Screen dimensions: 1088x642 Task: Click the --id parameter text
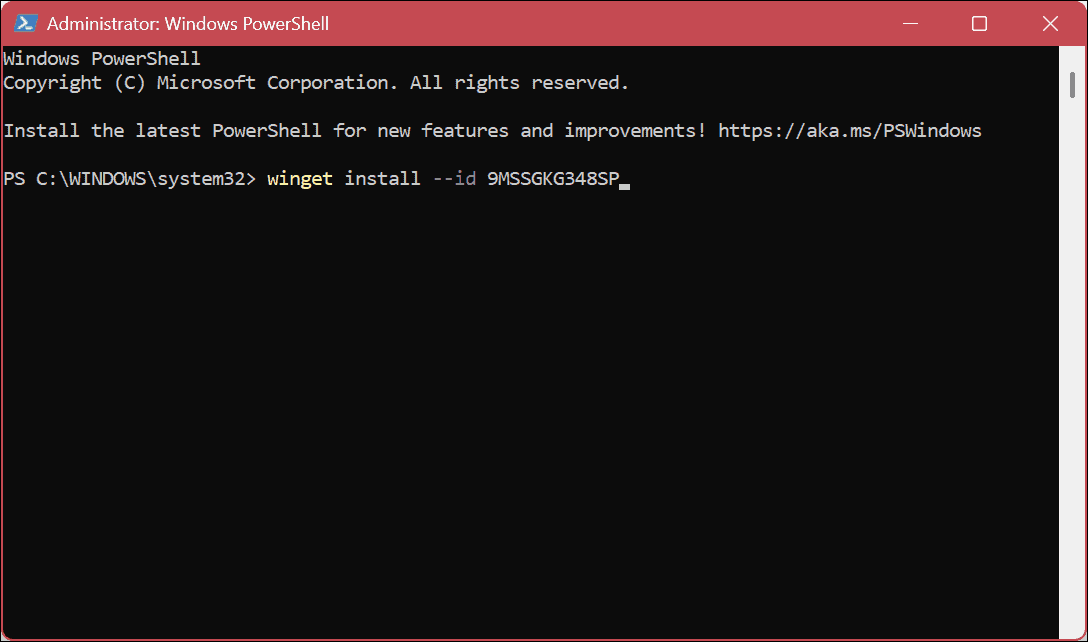(456, 178)
